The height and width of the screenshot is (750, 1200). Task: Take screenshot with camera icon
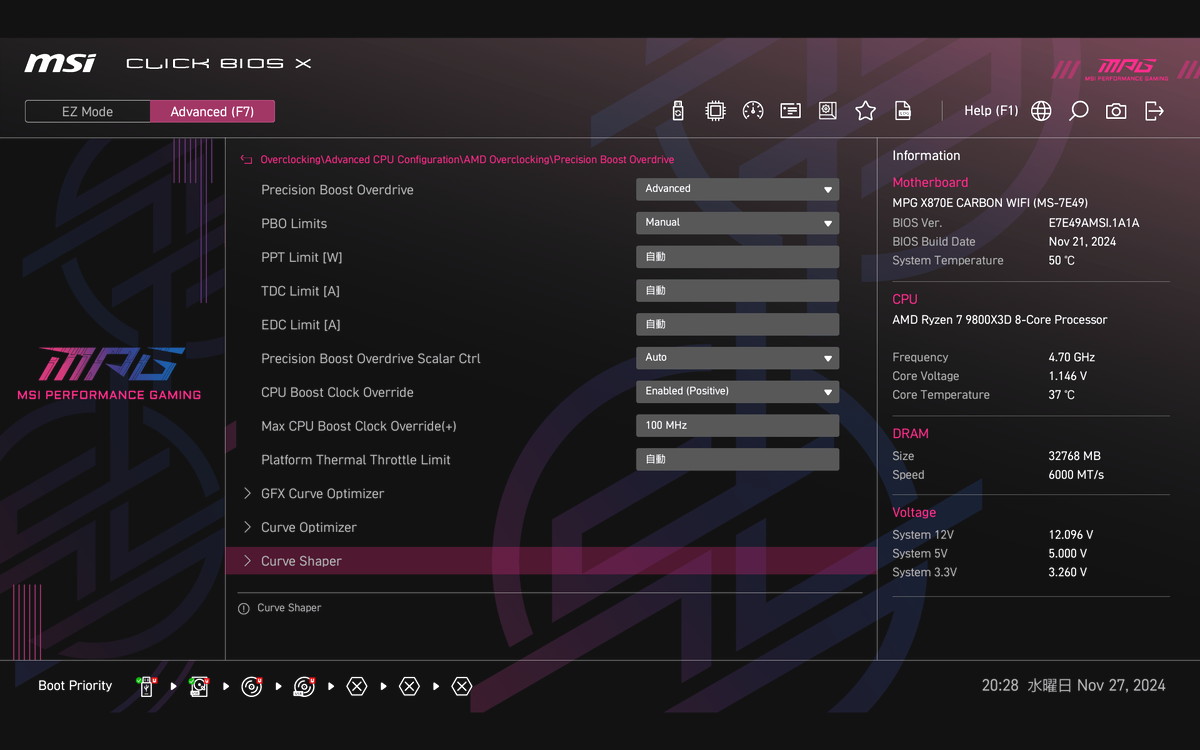[1116, 111]
